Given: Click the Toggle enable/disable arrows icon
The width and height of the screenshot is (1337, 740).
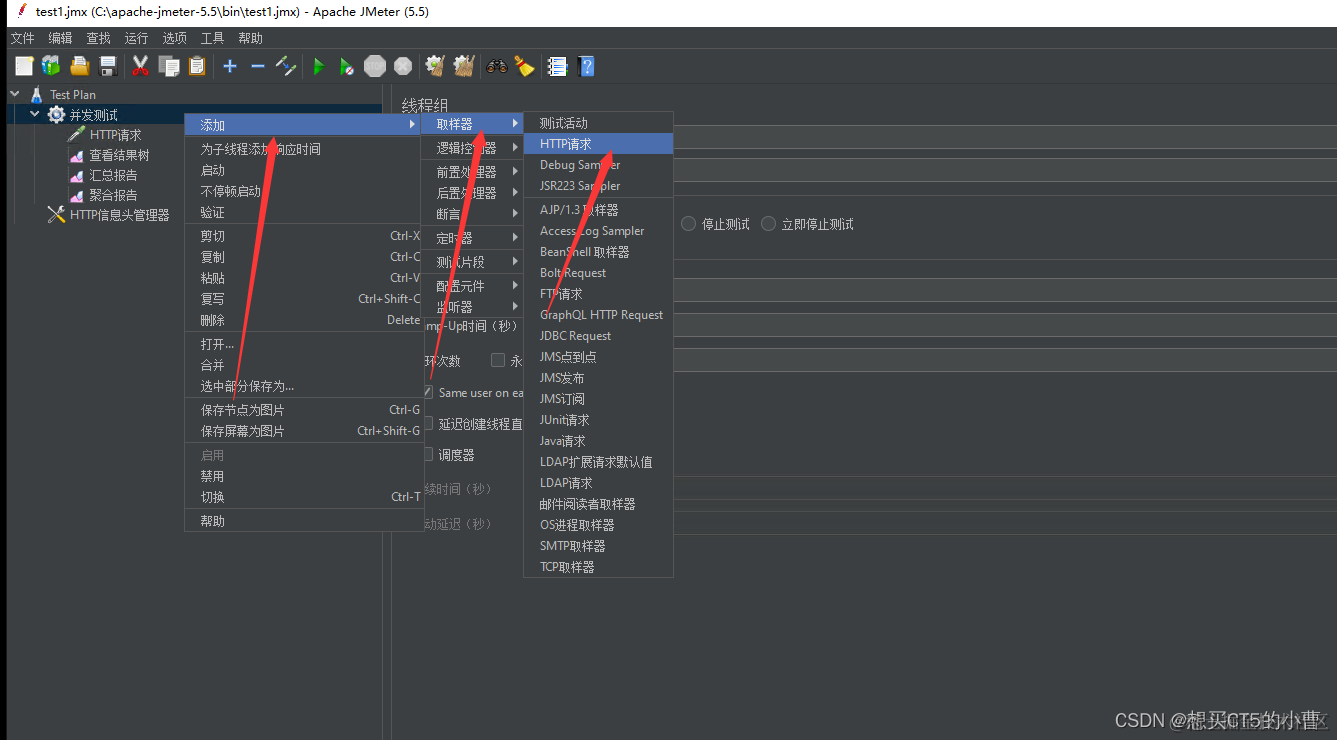Looking at the screenshot, I should pyautogui.click(x=286, y=66).
